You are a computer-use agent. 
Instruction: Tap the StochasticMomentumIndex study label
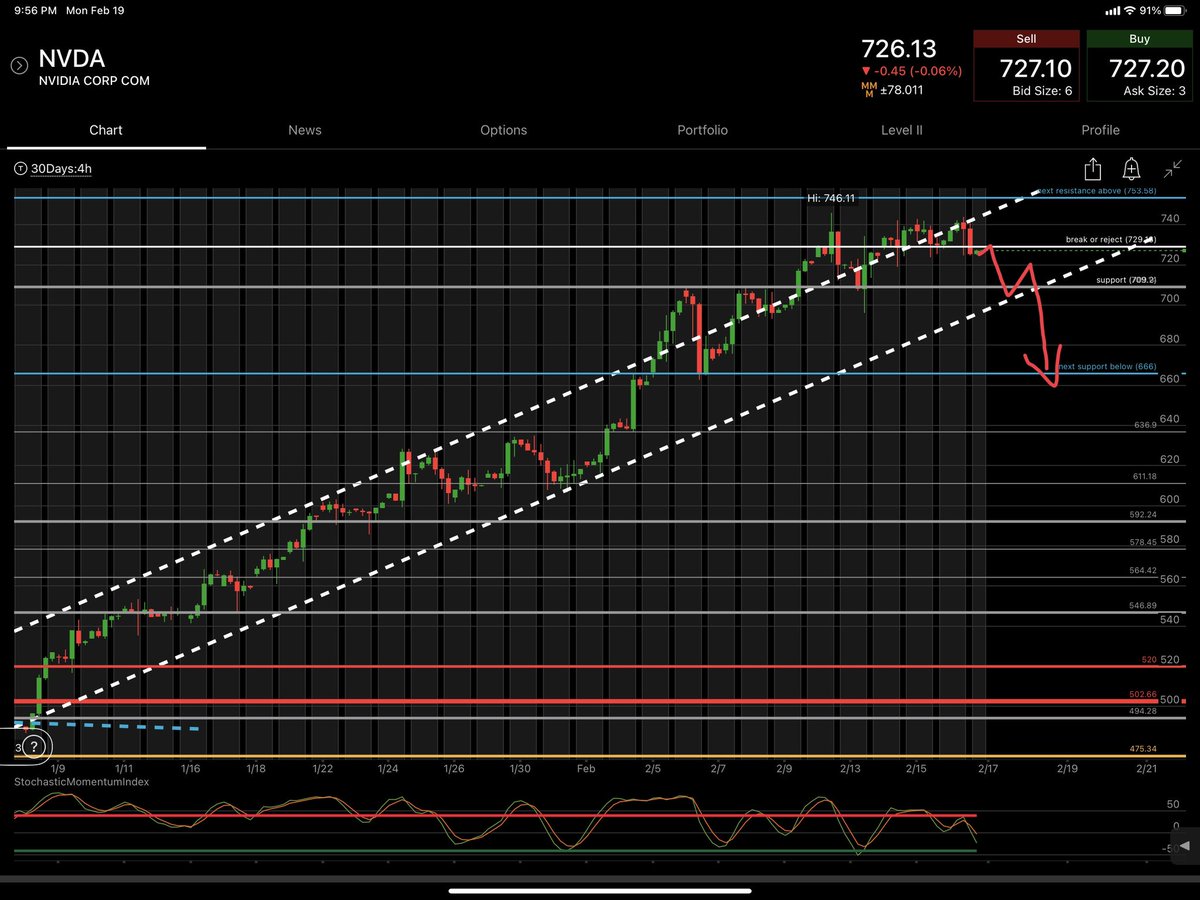point(82,781)
